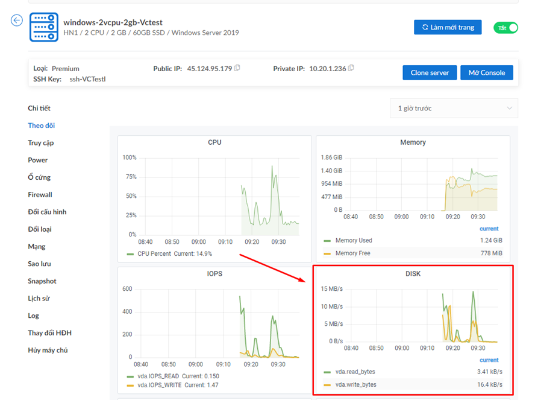Click the IOPS chart title
This screenshot has height=400, width=535.
click(x=214, y=273)
